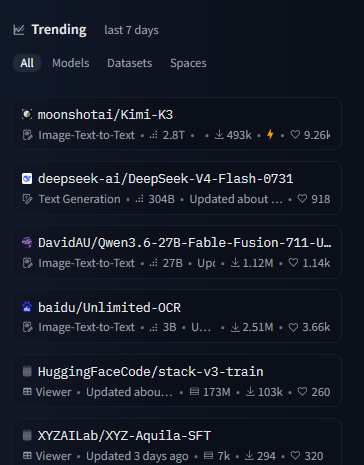Click the deepseek-ai avatar icon
This screenshot has height=465, width=364.
coord(27,178)
